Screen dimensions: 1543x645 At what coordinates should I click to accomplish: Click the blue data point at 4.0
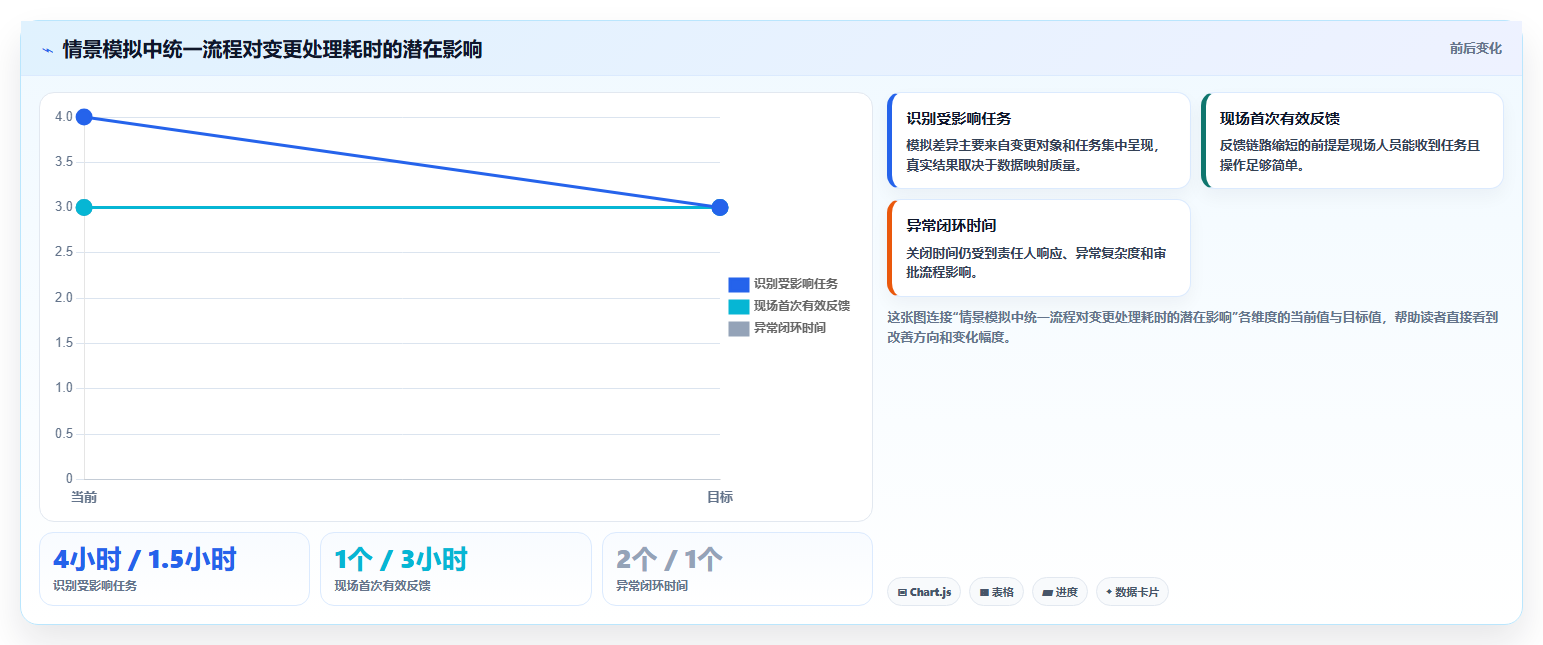tap(84, 117)
